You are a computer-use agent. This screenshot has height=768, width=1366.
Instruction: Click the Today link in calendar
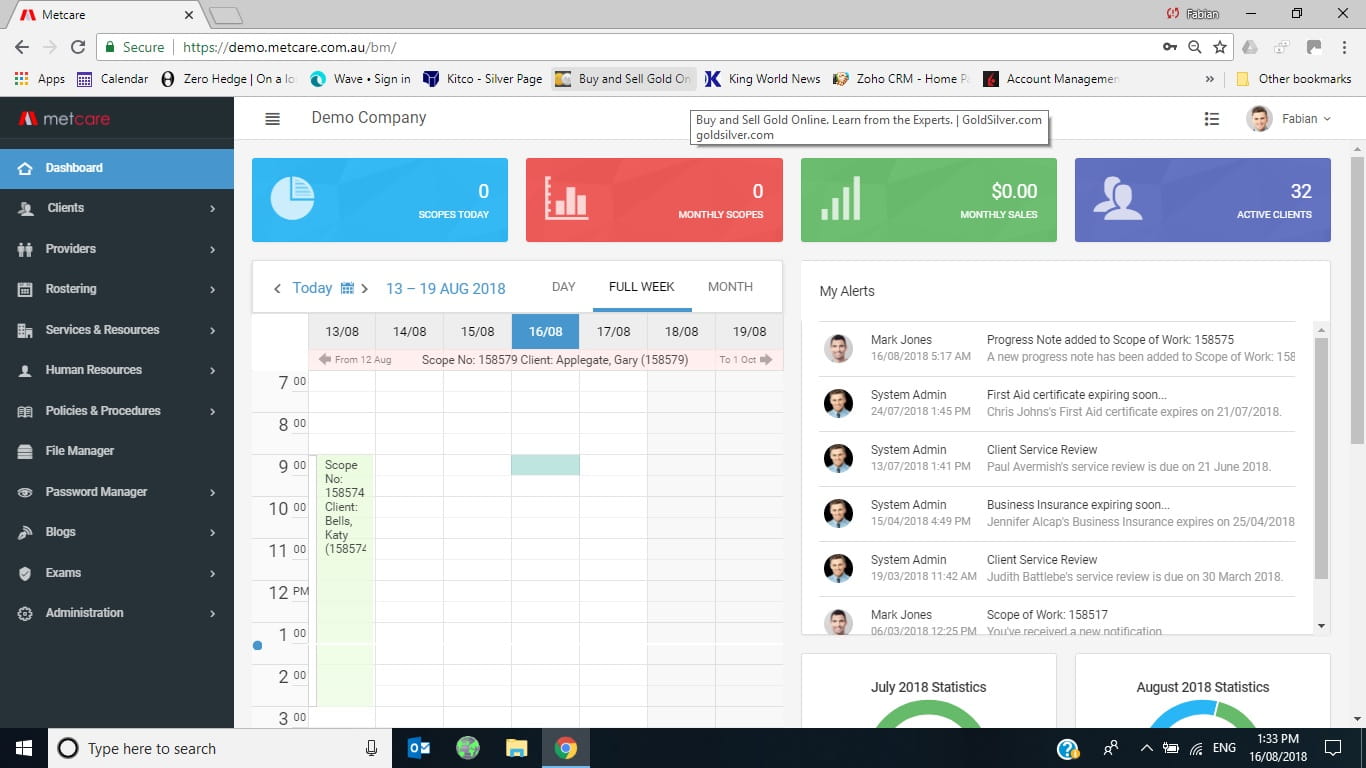(312, 288)
